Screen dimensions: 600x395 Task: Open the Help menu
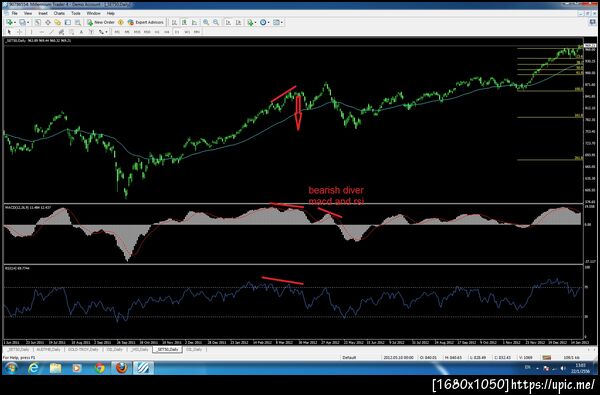coord(111,13)
